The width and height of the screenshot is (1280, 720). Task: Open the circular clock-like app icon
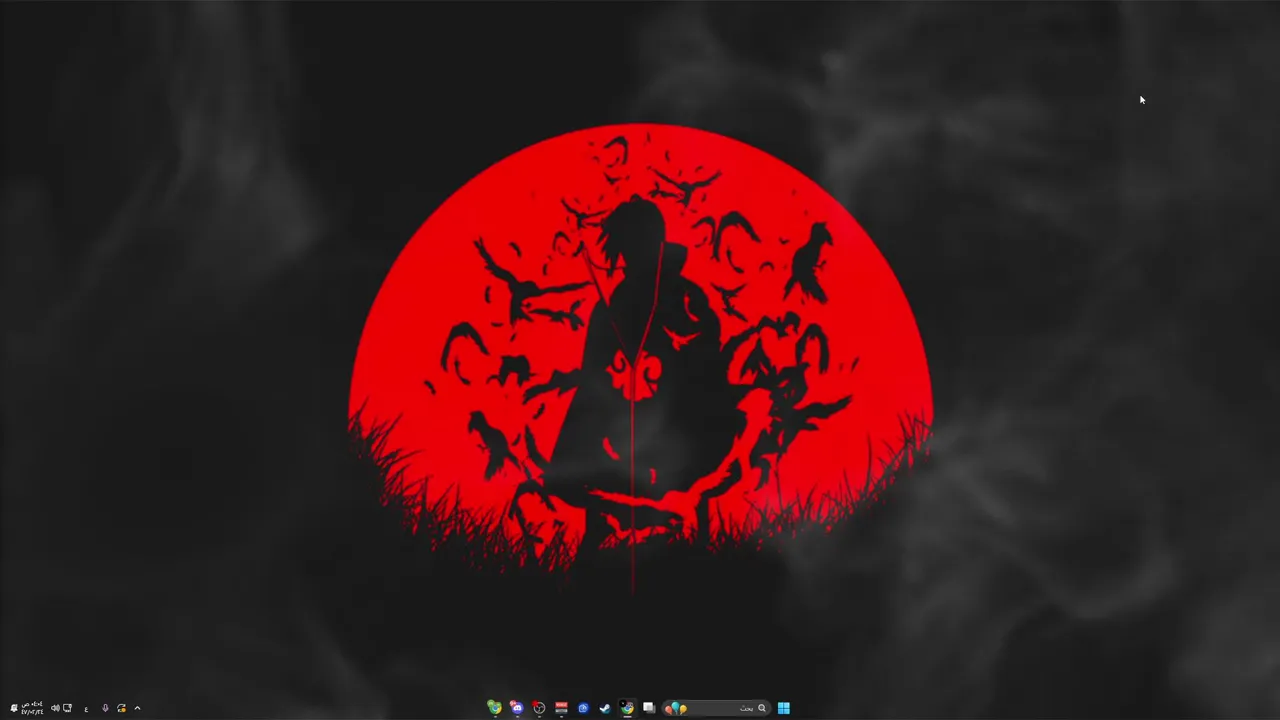(x=539, y=708)
